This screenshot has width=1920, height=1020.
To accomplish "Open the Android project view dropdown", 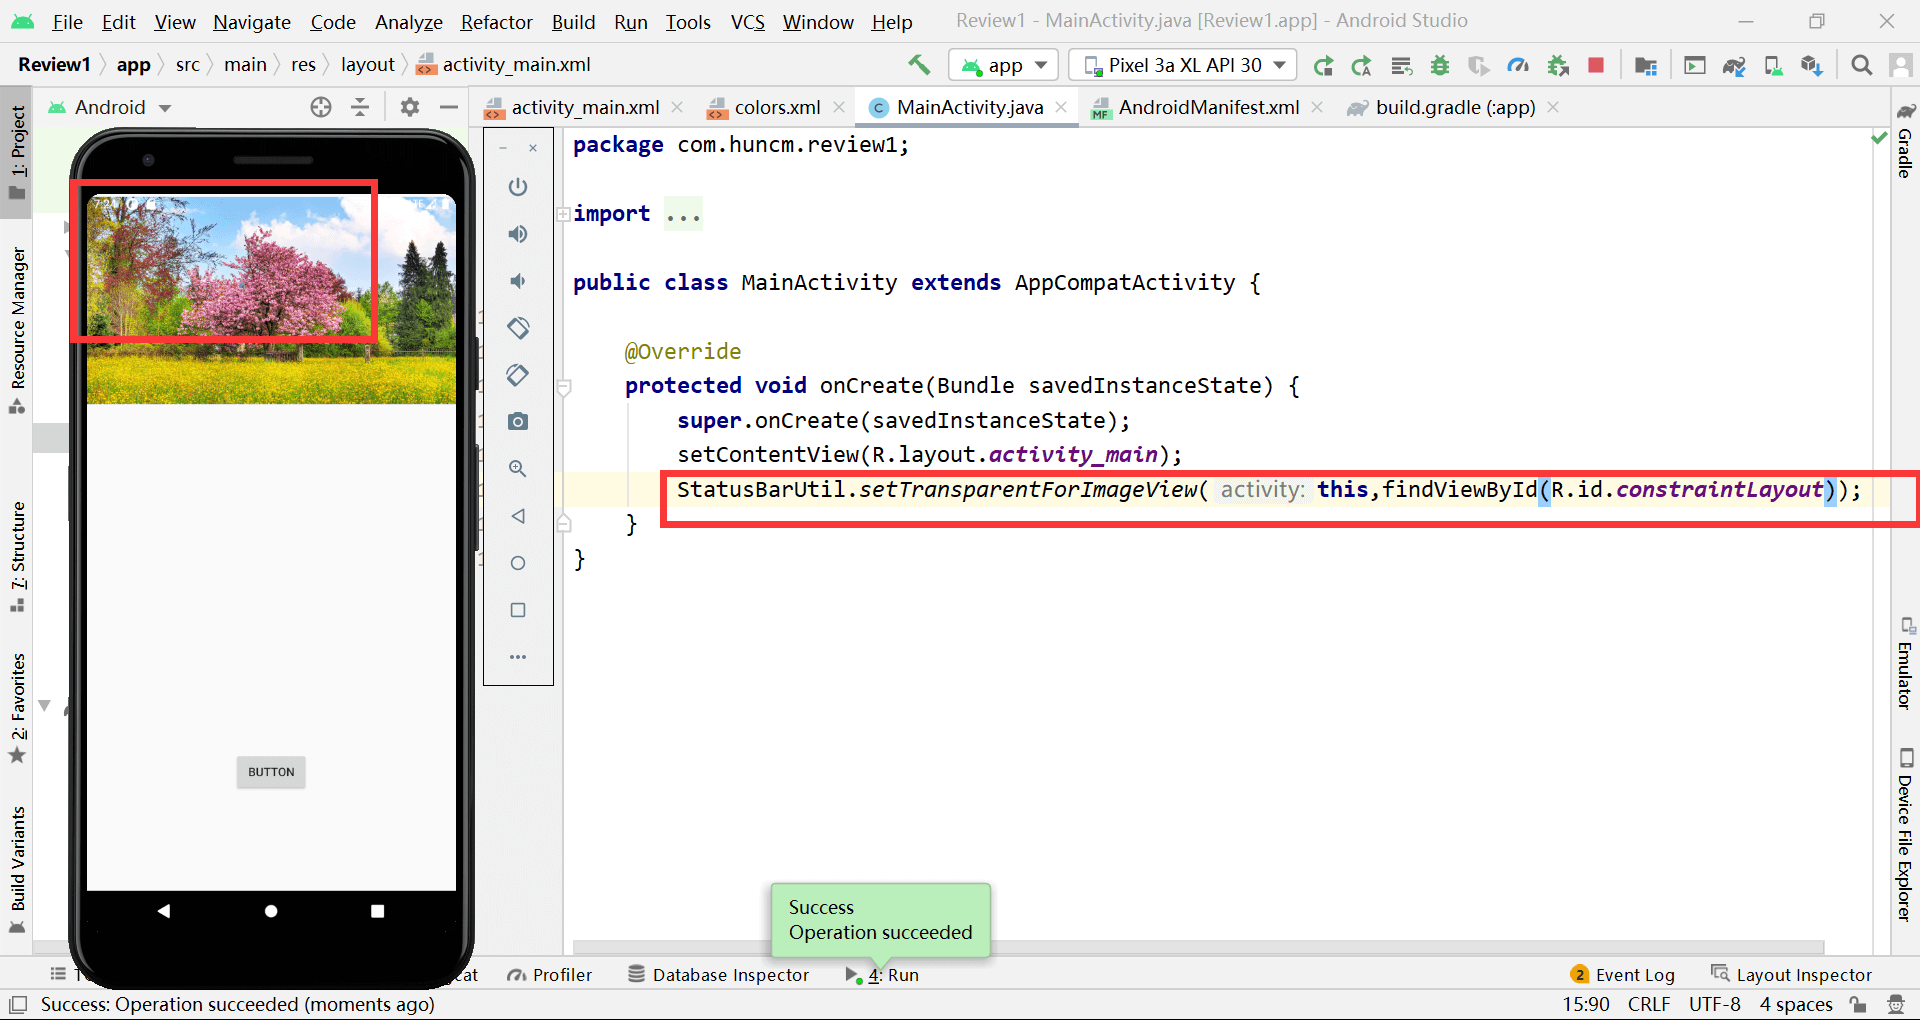I will 110,107.
